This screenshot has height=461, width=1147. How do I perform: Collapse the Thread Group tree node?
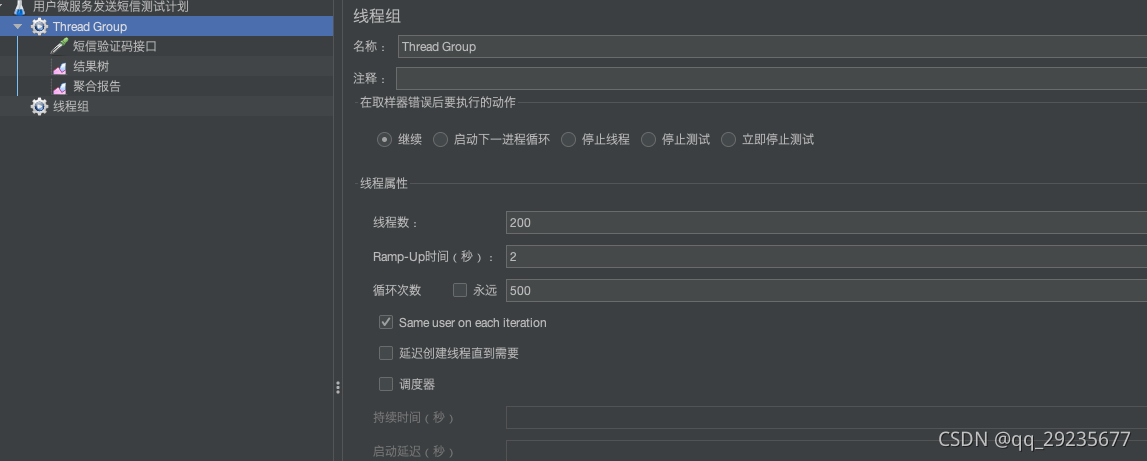pyautogui.click(x=18, y=27)
